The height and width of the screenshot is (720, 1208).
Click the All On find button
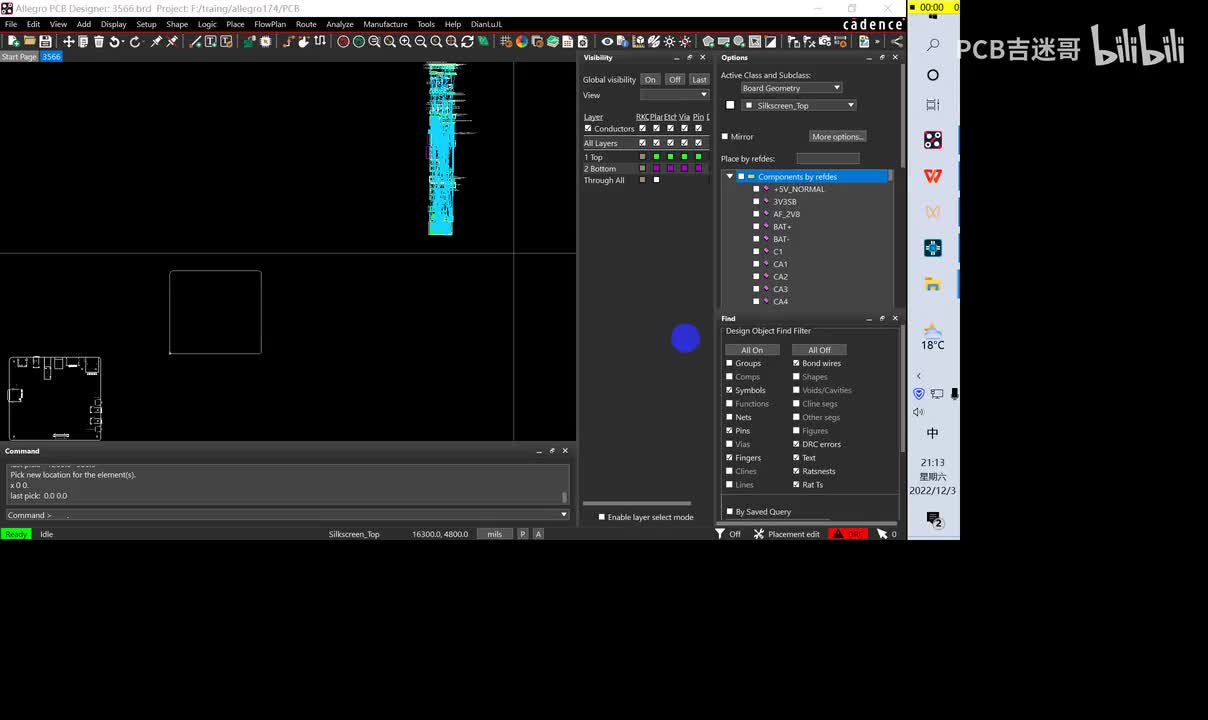(752, 350)
